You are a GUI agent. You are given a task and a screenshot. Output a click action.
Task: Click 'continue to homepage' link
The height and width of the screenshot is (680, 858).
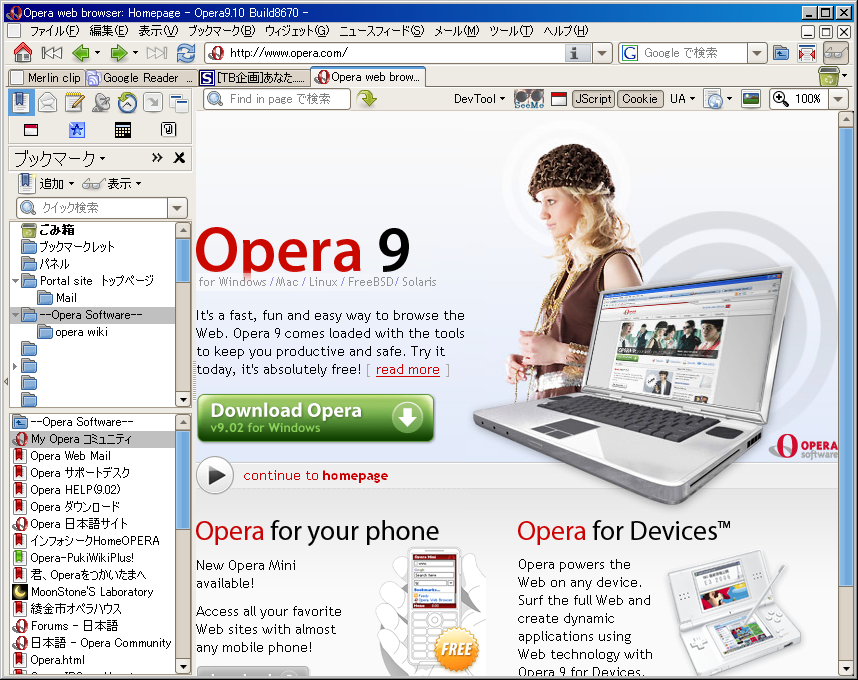point(316,476)
